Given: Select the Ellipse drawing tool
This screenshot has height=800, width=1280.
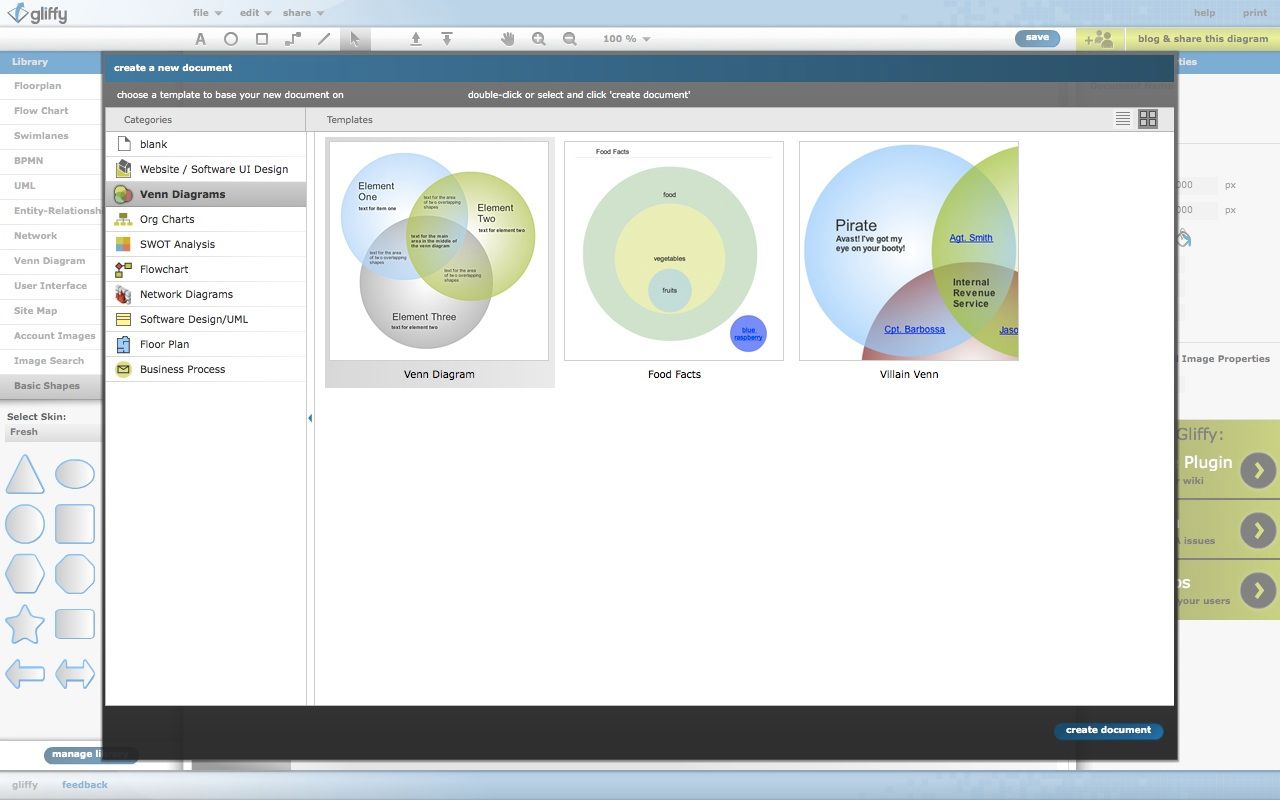Looking at the screenshot, I should pyautogui.click(x=231, y=39).
